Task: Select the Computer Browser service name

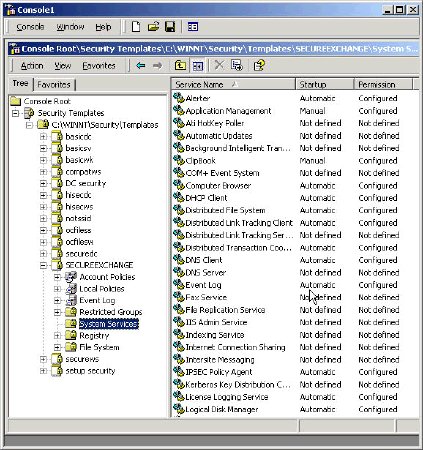Action: click(218, 185)
